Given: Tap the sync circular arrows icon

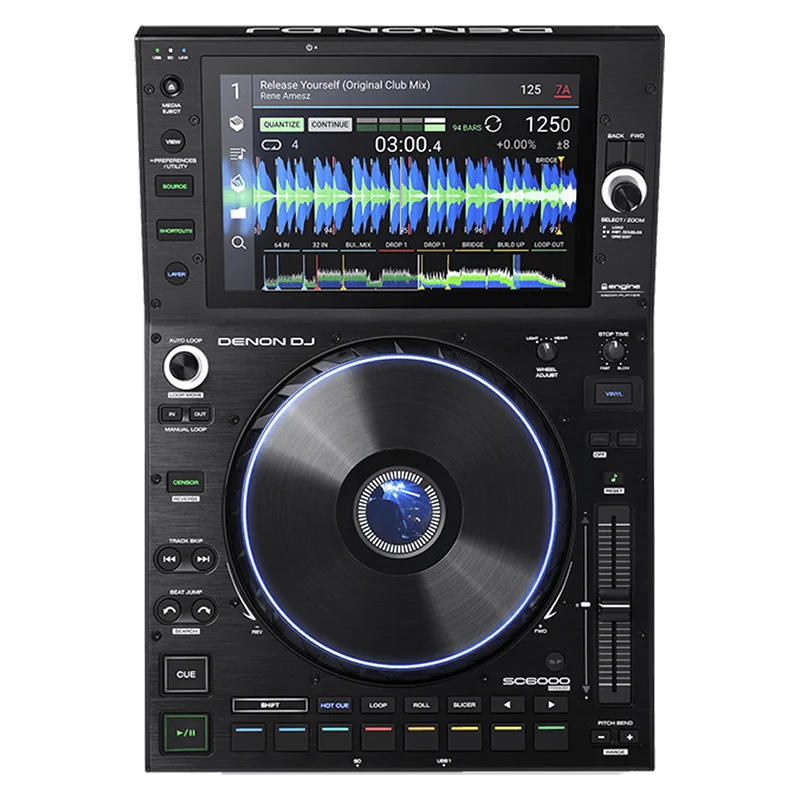Looking at the screenshot, I should 493,124.
